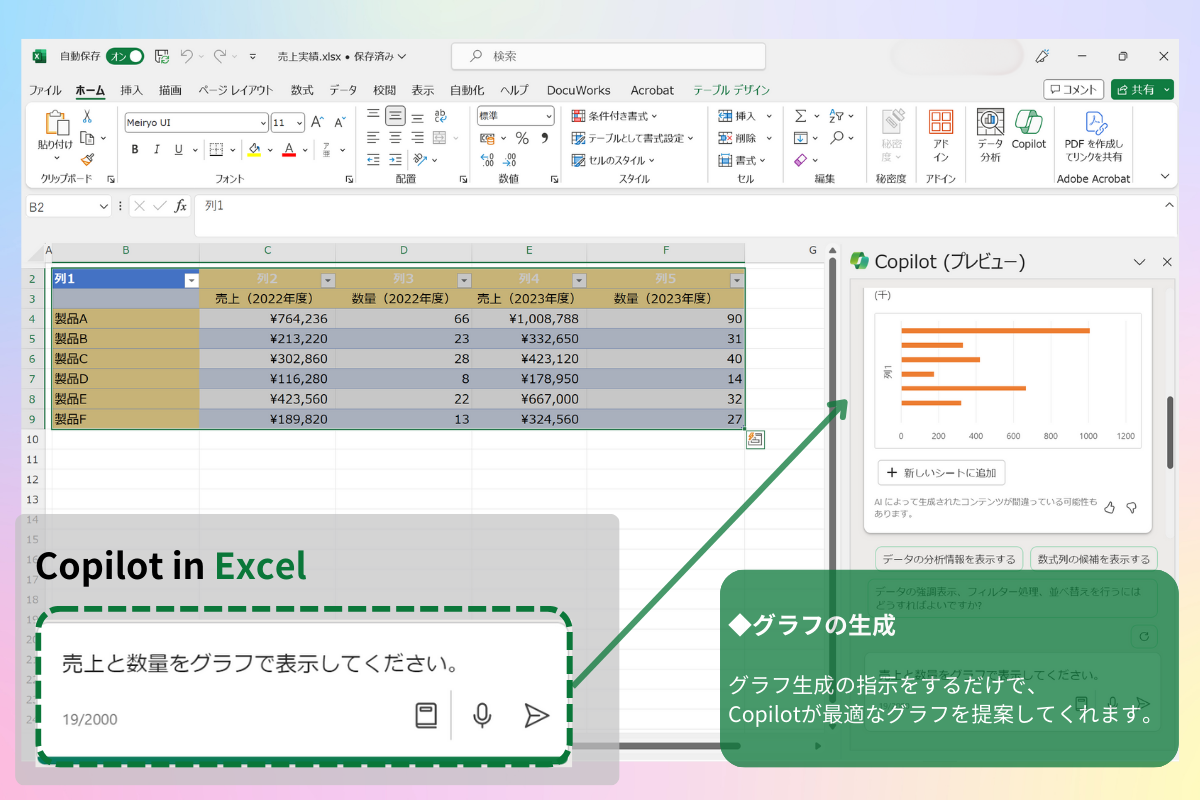Toggle Center horizontal alignment

395,138
